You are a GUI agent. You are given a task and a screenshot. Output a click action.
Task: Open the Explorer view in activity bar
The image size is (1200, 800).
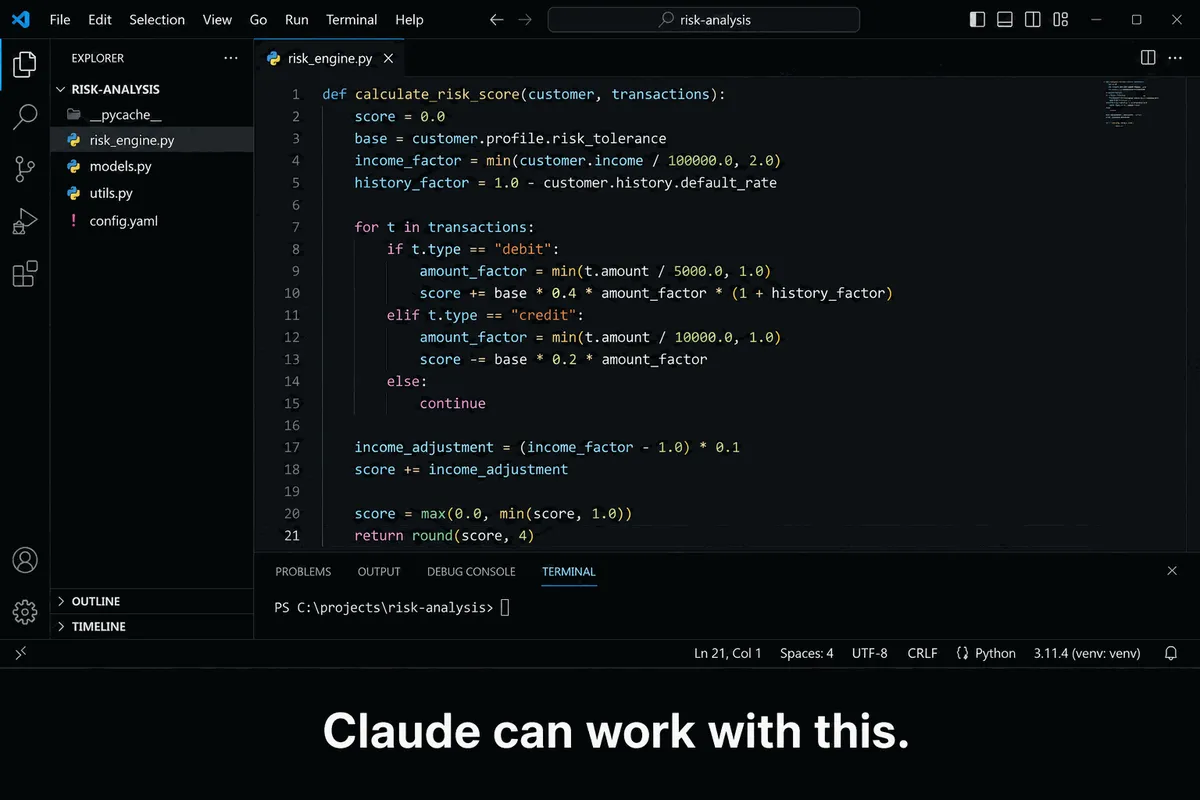[25, 65]
